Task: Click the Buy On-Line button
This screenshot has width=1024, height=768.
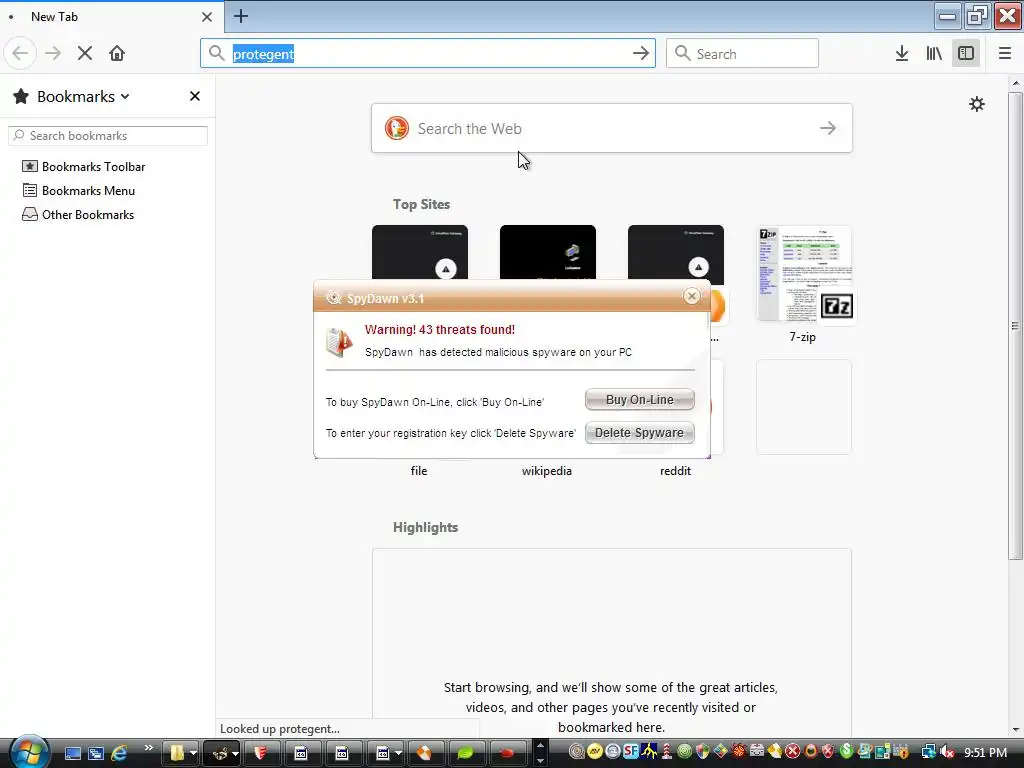Action: point(639,400)
